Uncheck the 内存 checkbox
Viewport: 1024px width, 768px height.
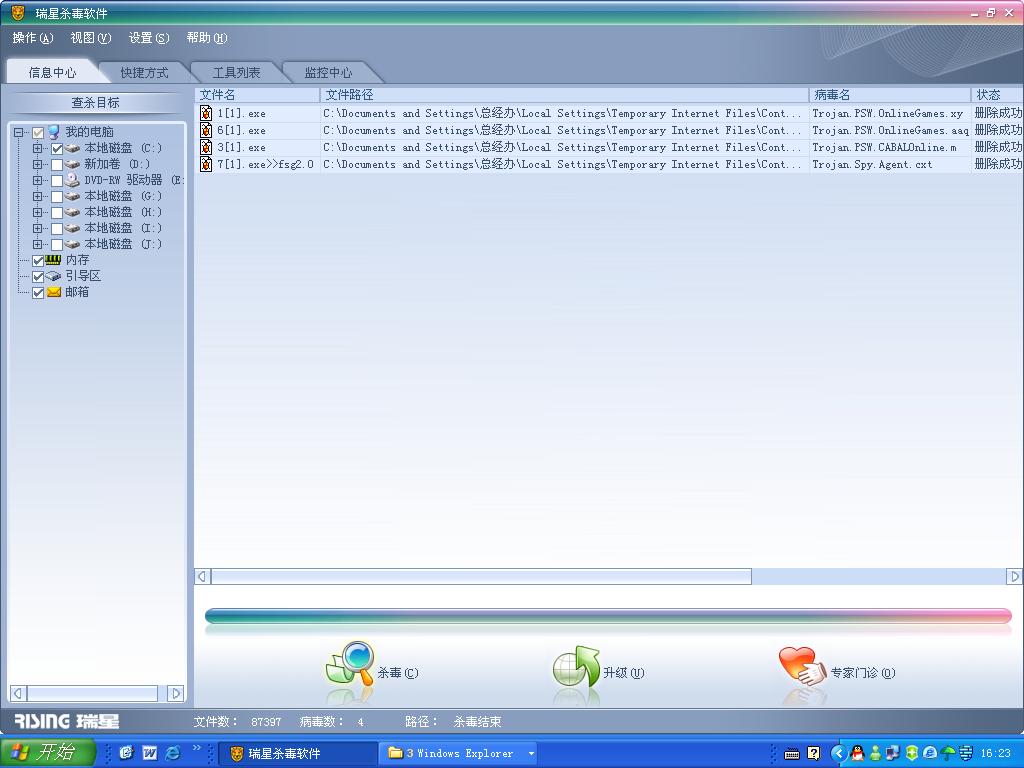click(x=38, y=260)
